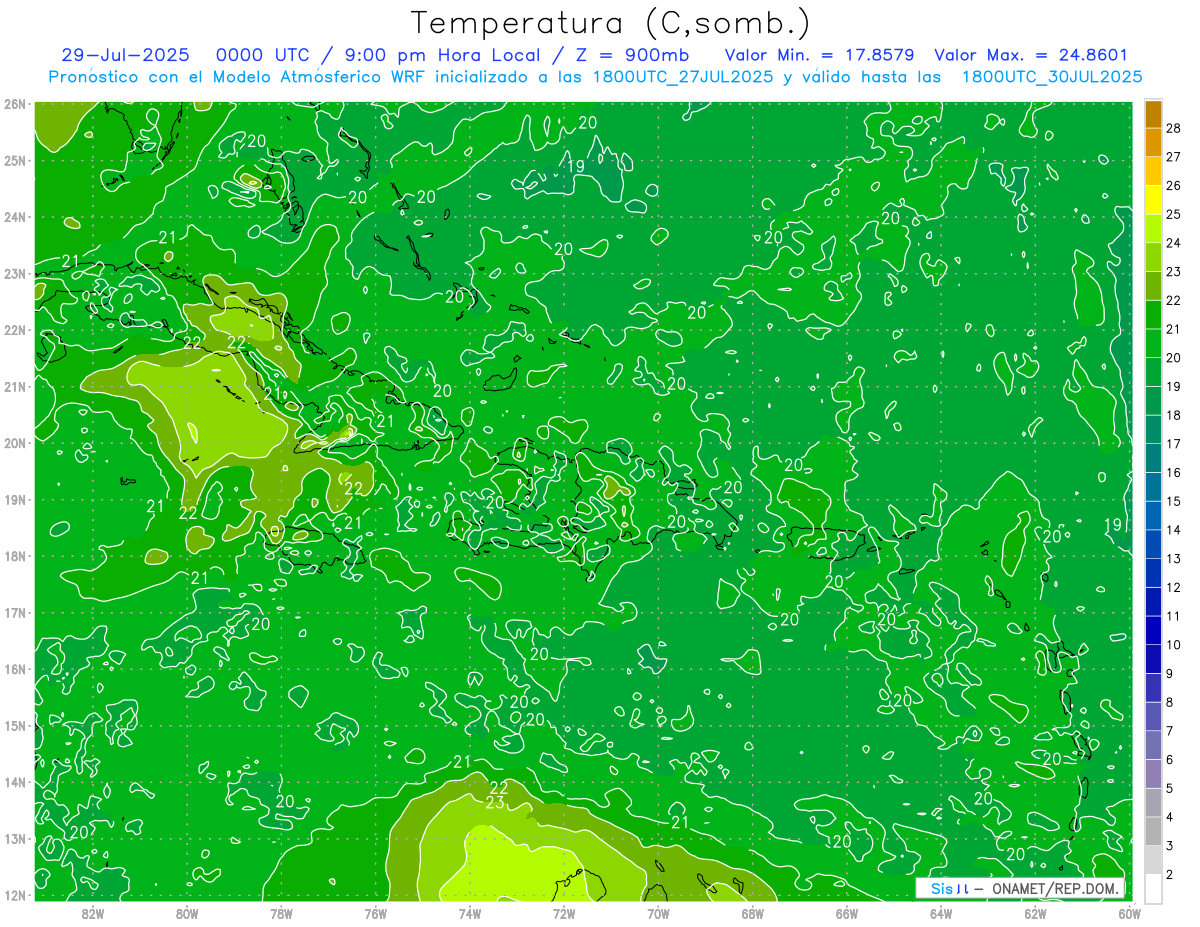Click the longitude label '74W'

coord(469,913)
